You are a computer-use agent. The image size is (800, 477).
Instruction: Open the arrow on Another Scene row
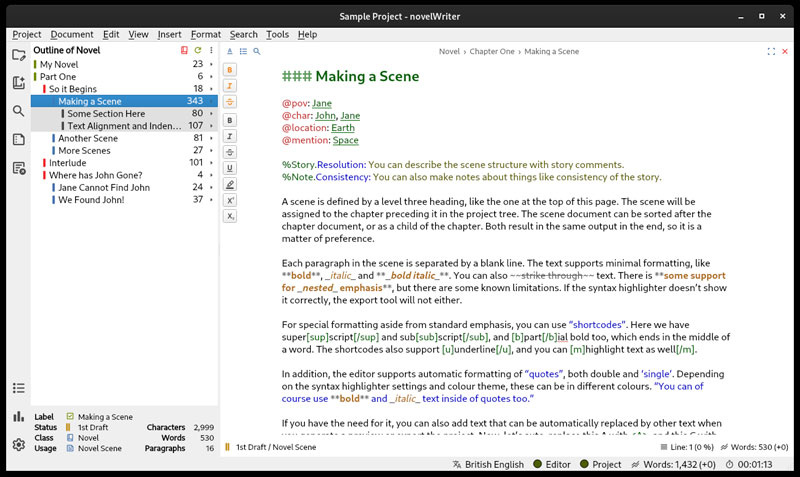211,138
